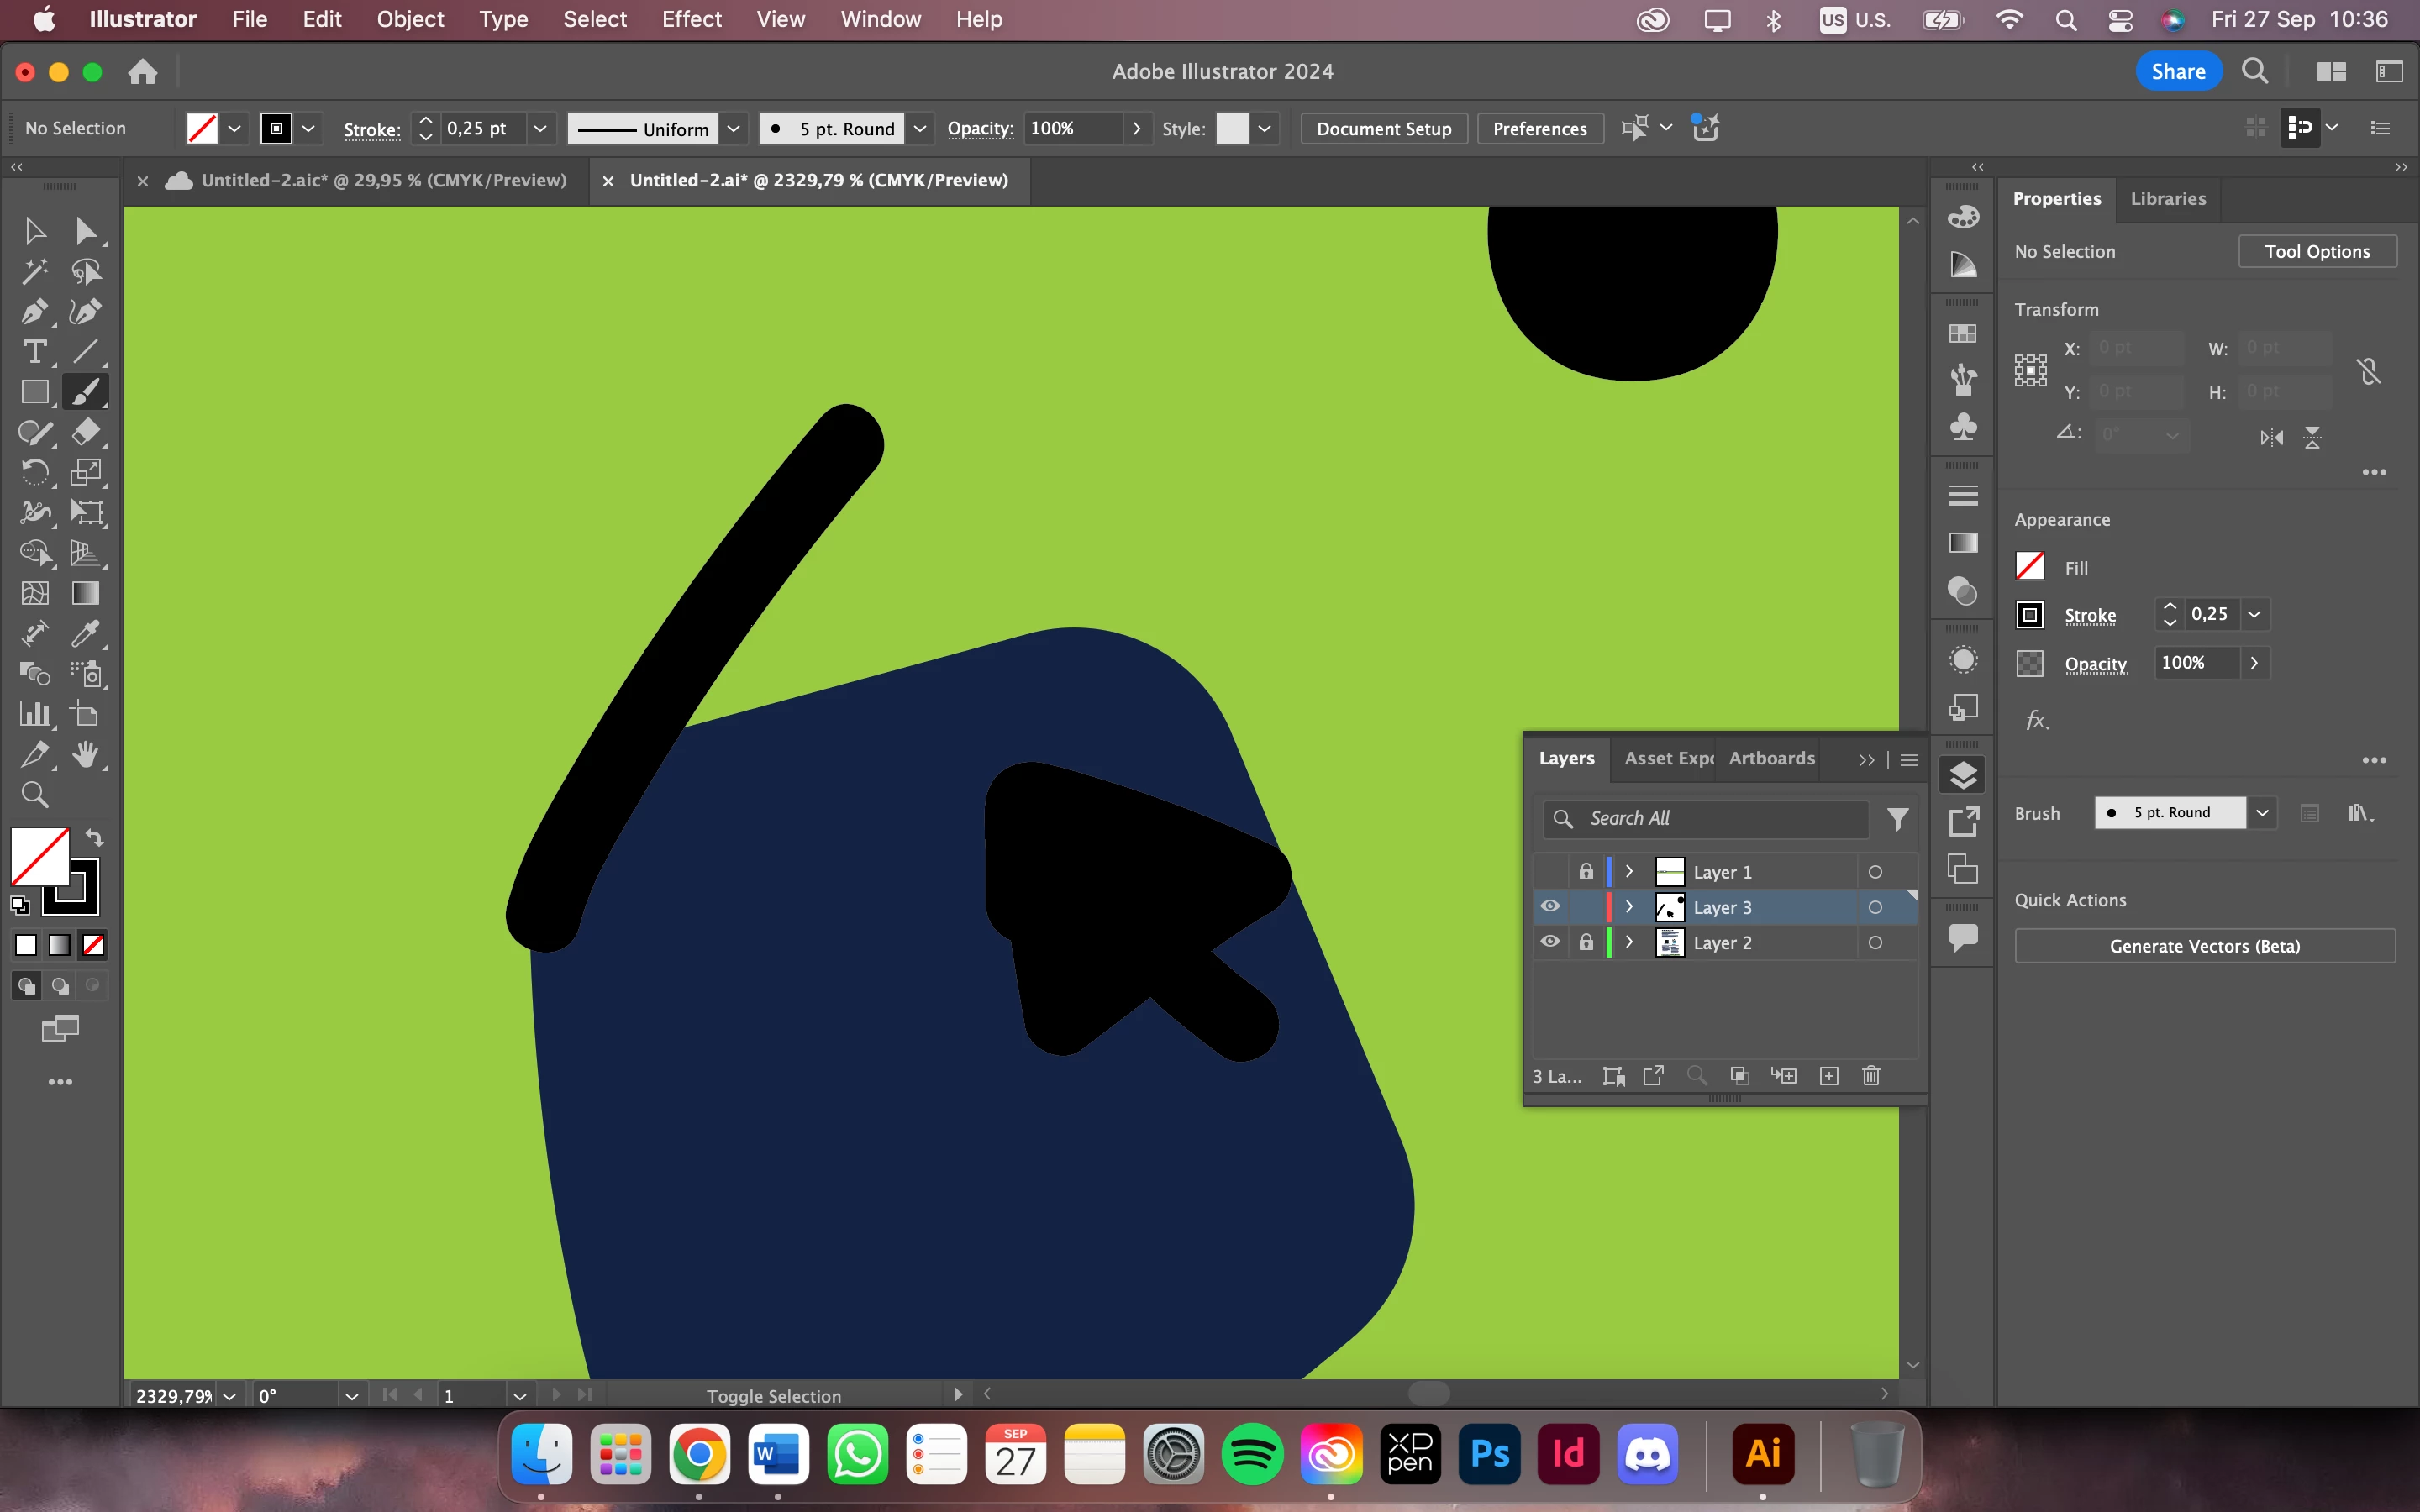Click the Fill swatch in Appearance panel
The width and height of the screenshot is (2420, 1512).
[x=2030, y=567]
